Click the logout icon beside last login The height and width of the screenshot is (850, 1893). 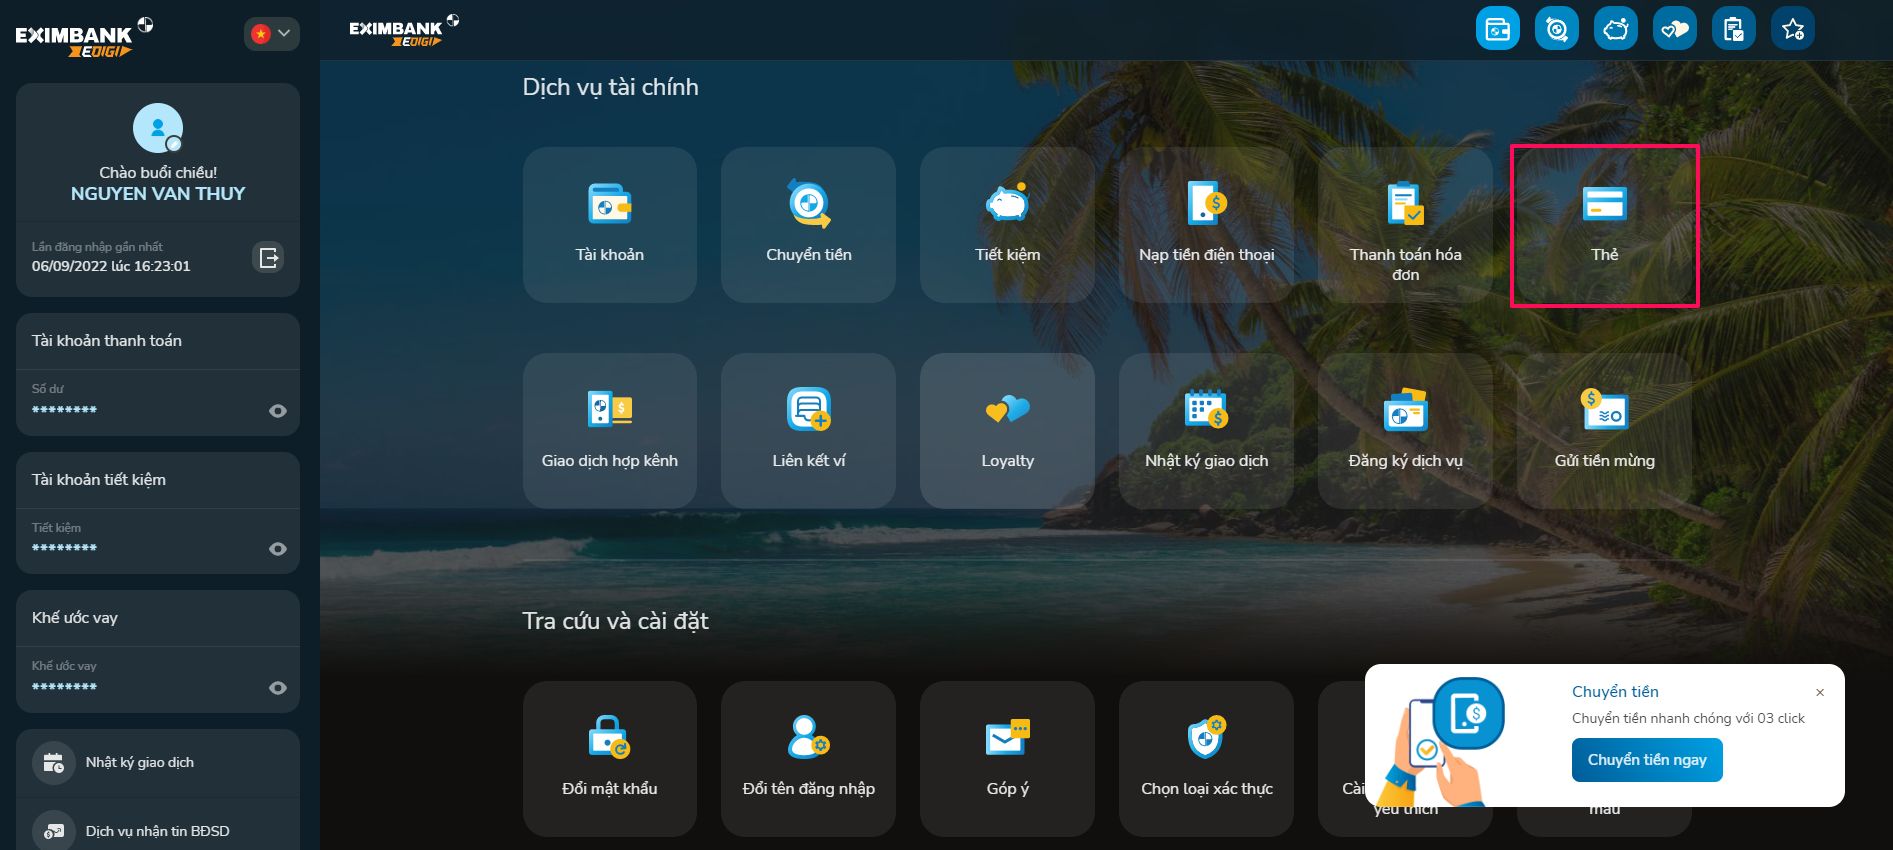click(268, 258)
